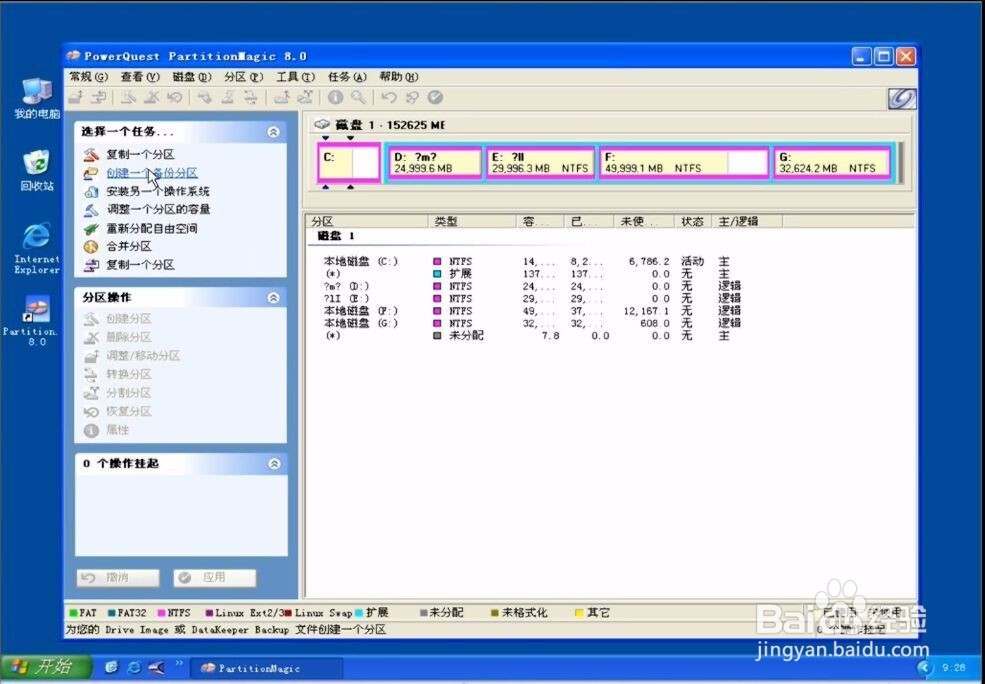Click the icon beside 重新分配自由空间
The width and height of the screenshot is (985, 684).
click(x=91, y=228)
